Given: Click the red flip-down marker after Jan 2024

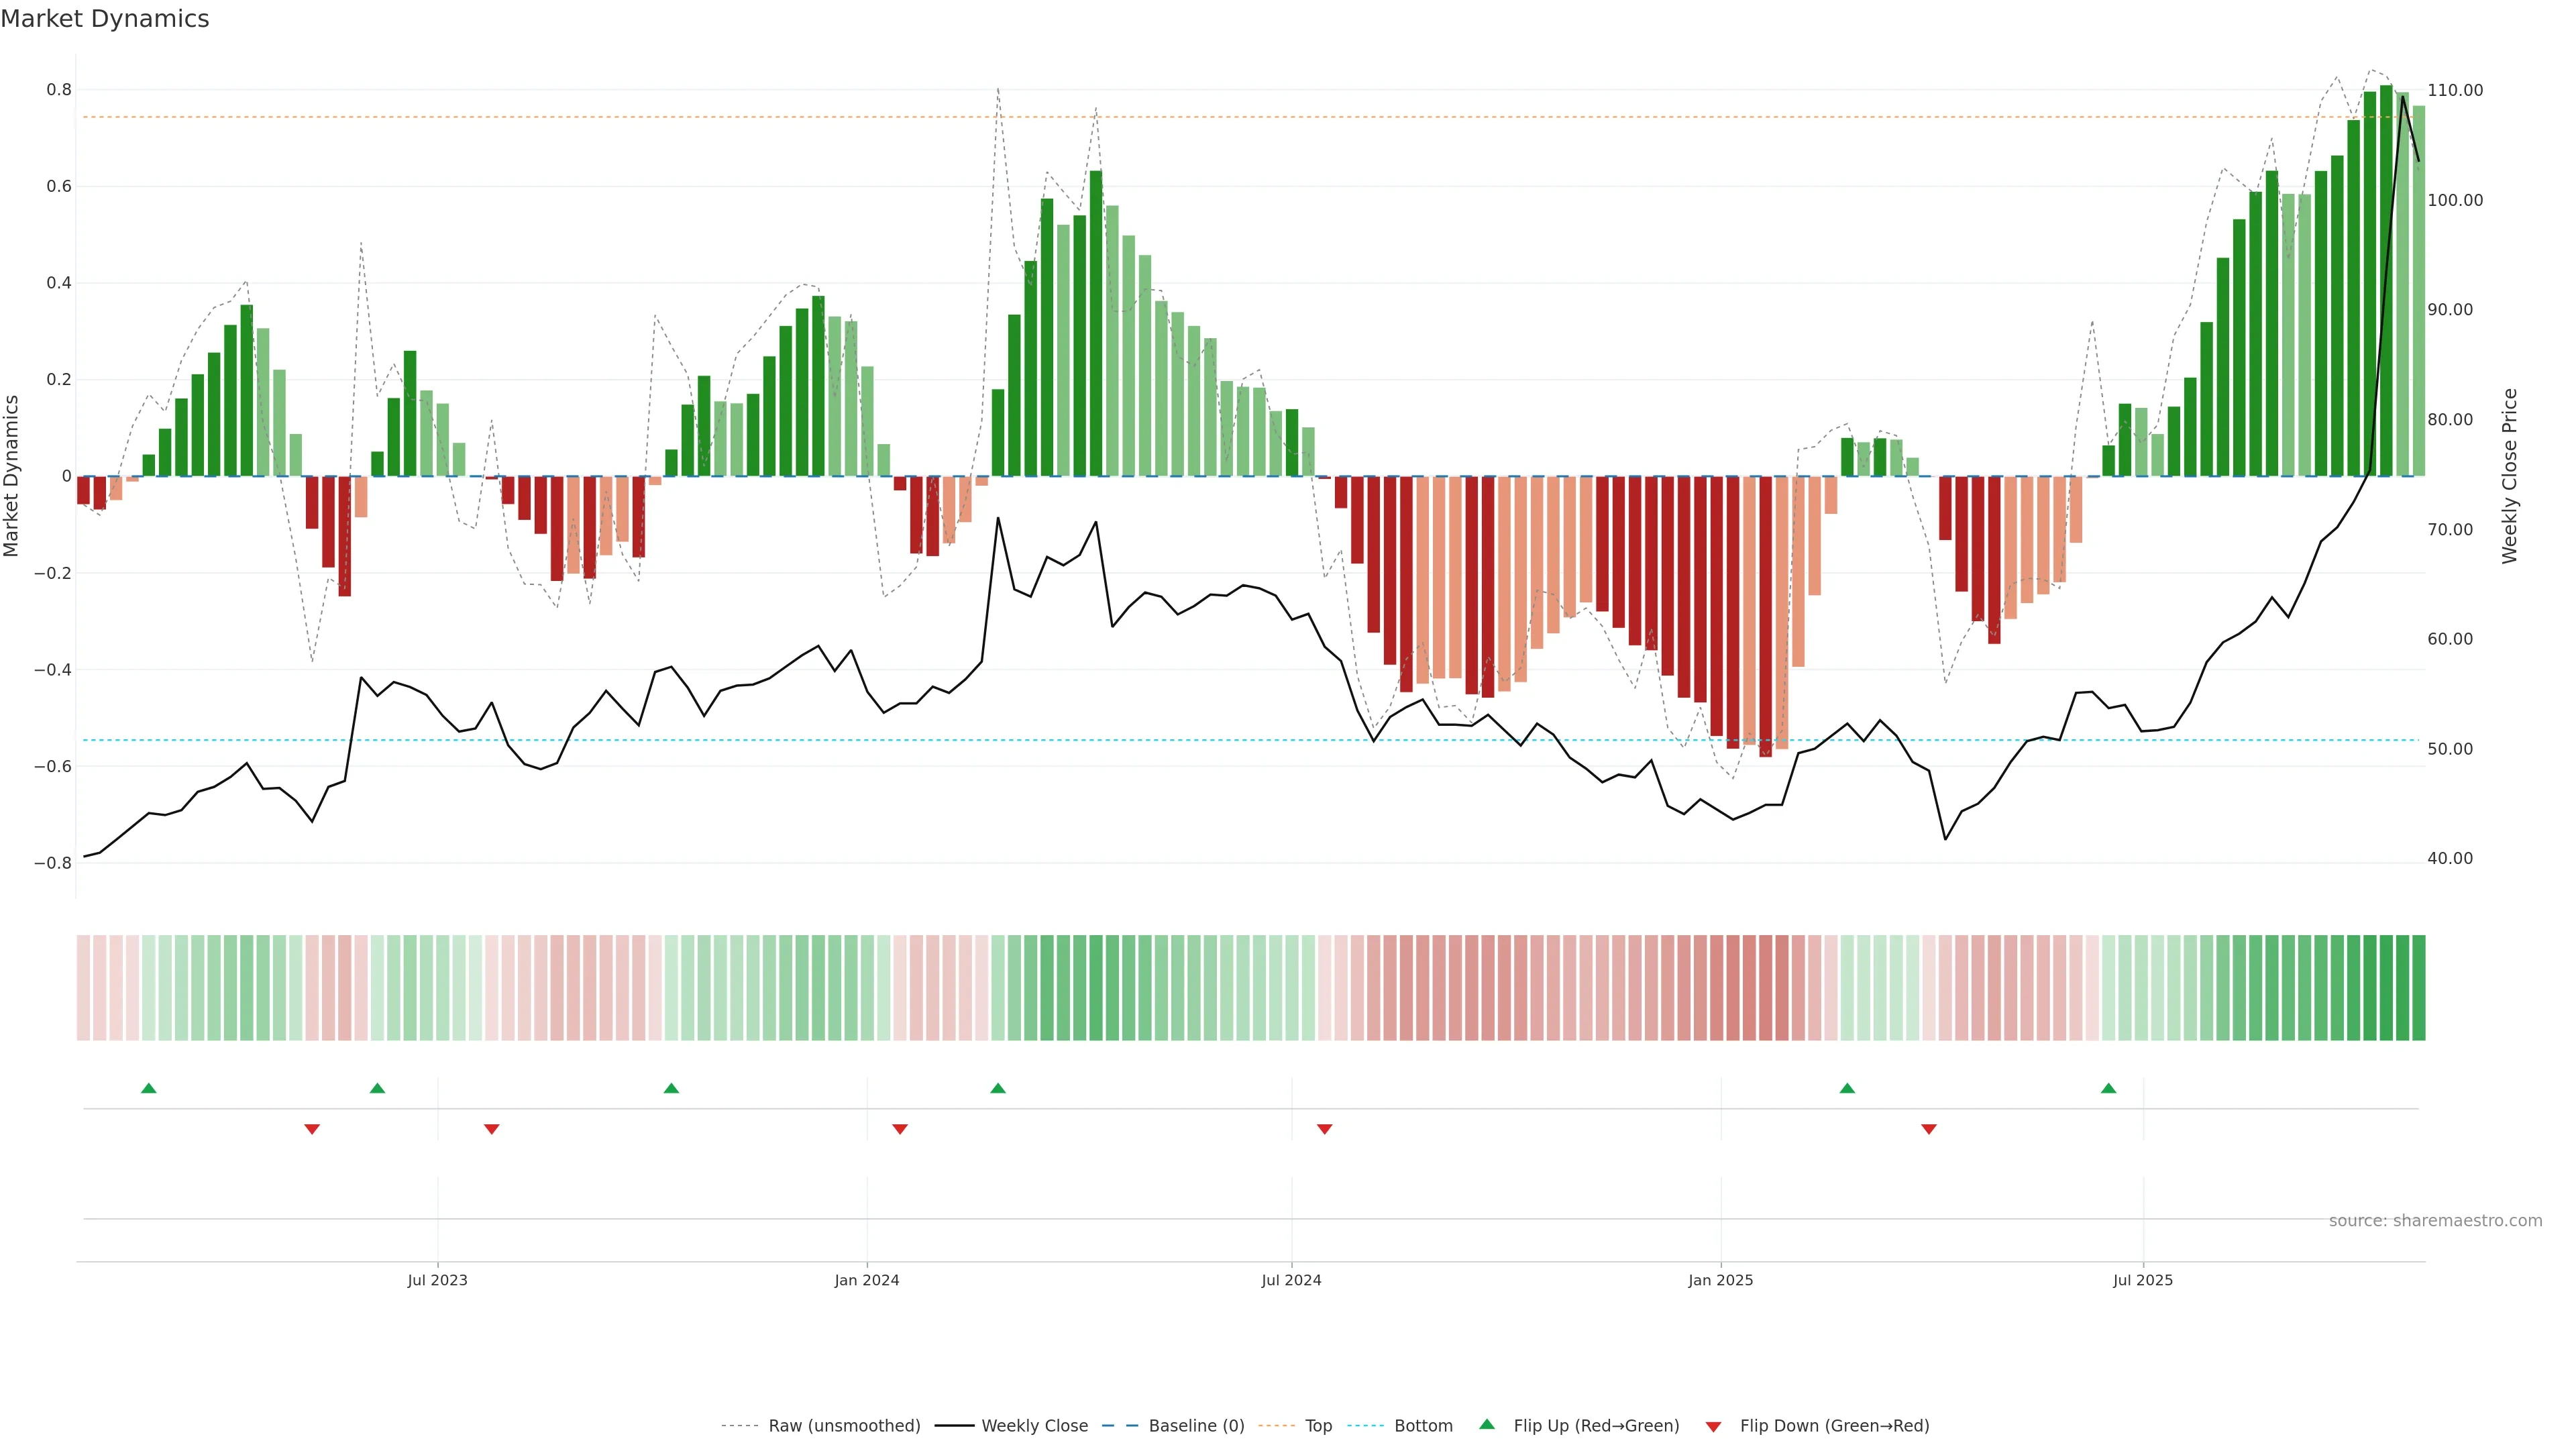Looking at the screenshot, I should [900, 1129].
